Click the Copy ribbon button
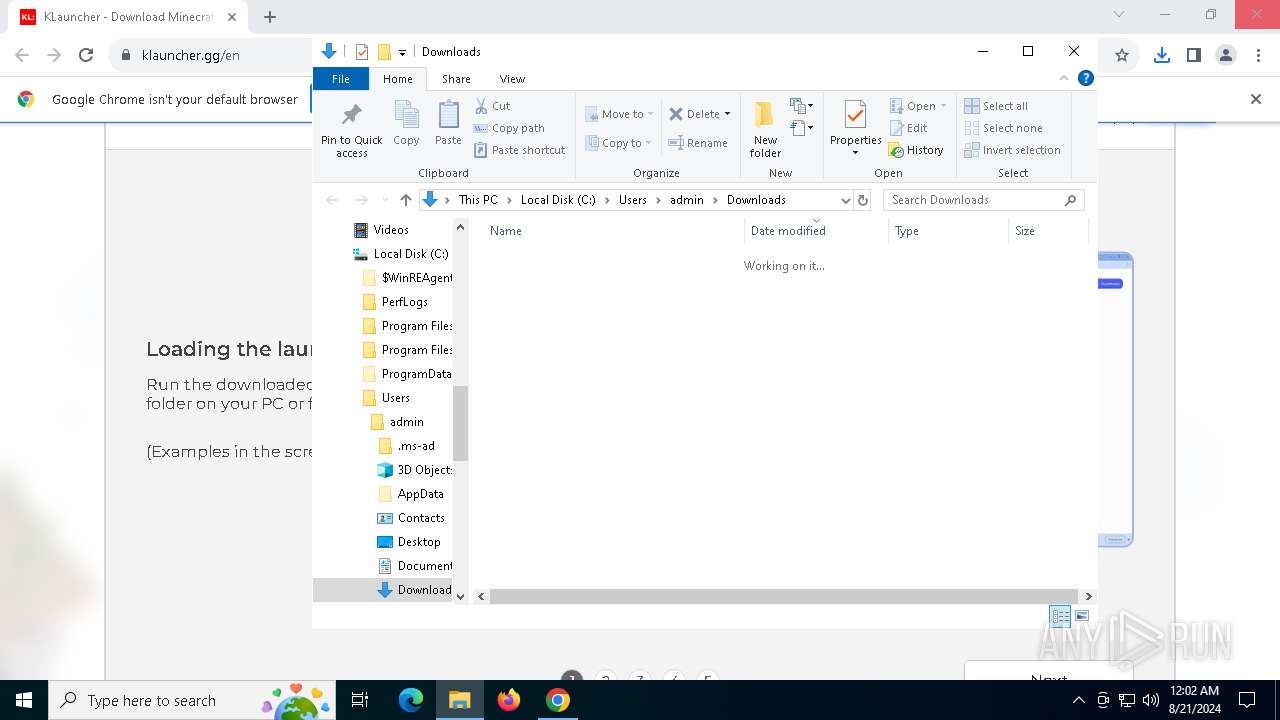The width and height of the screenshot is (1280, 720). (406, 124)
